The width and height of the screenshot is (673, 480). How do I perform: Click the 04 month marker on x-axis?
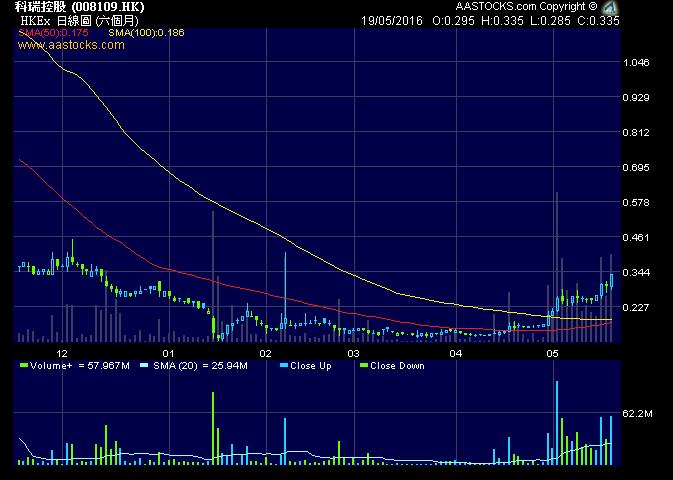coord(455,353)
